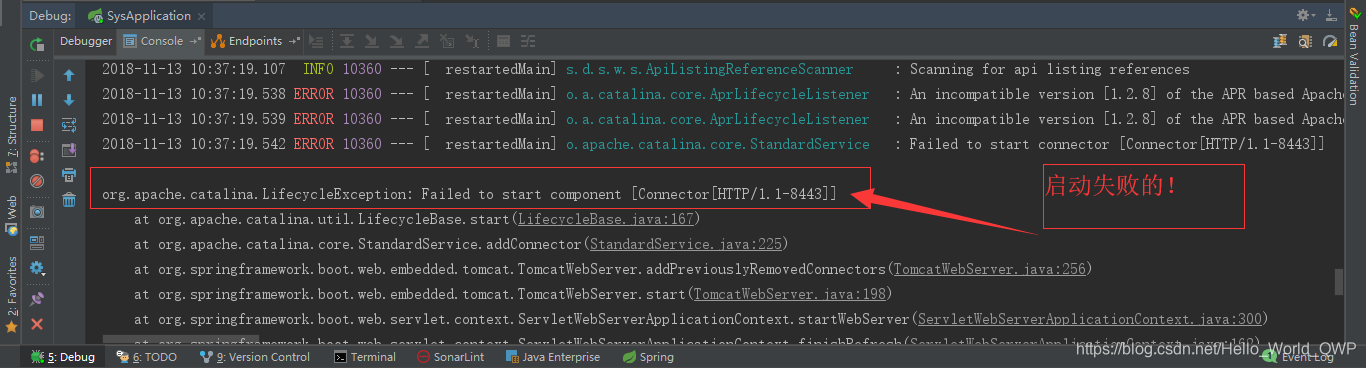Screen dimensions: 1366x368
Task: Open the Structure tool window
Action: point(11,134)
